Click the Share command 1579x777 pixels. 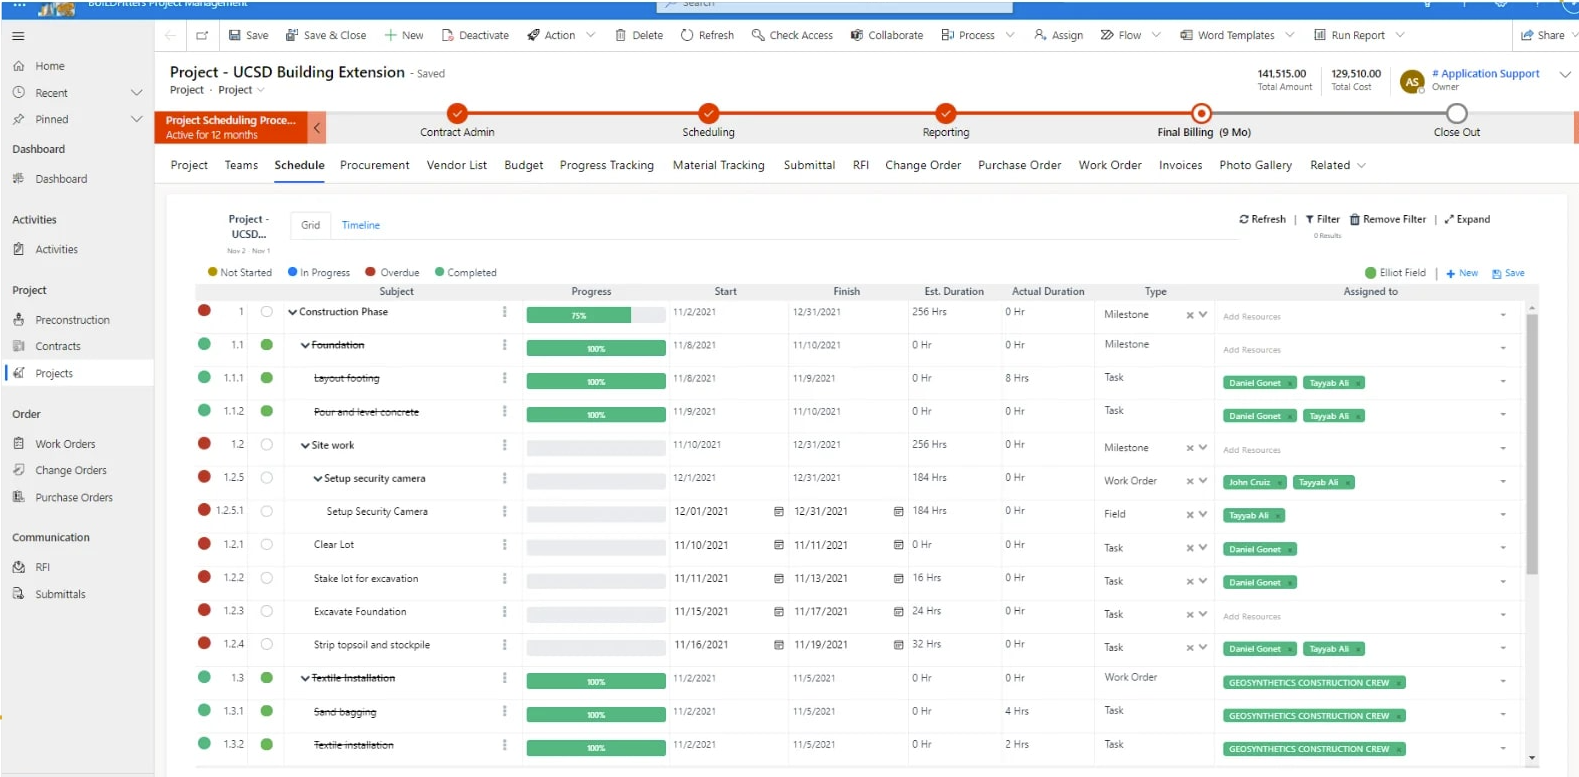[1543, 35]
